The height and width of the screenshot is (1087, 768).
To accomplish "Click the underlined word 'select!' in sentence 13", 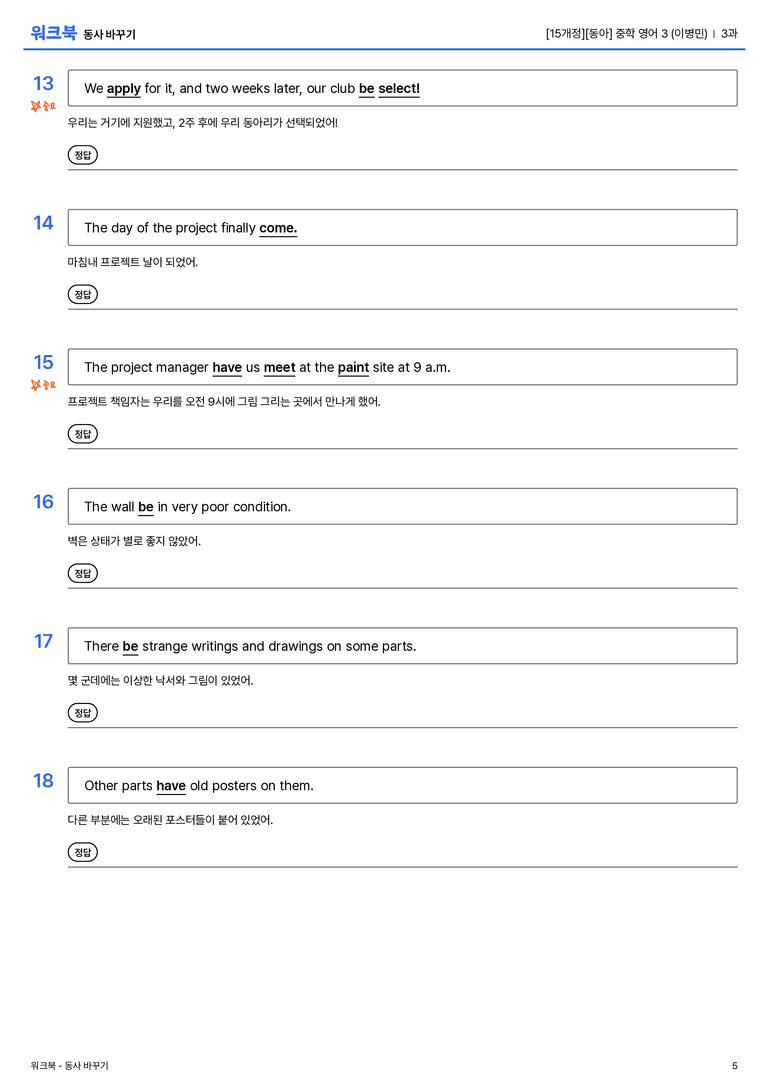I will [x=399, y=89].
